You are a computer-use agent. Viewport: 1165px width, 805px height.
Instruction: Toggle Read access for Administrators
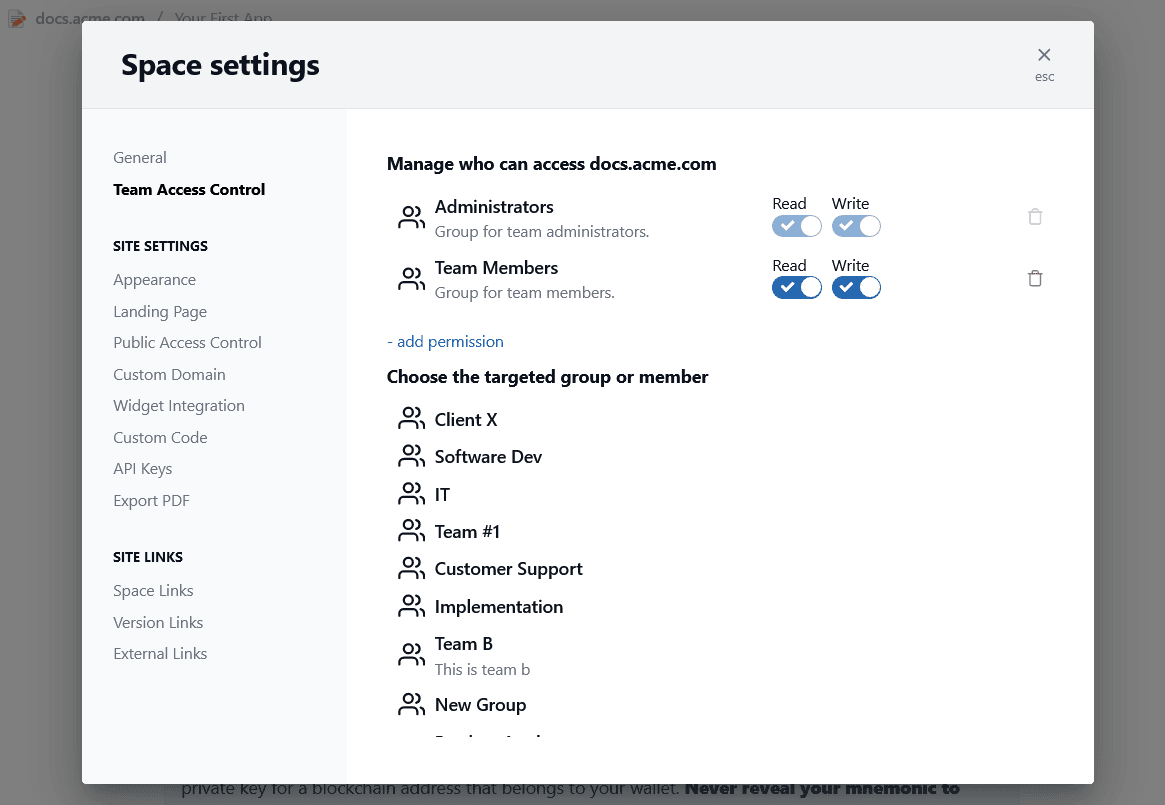click(x=796, y=226)
